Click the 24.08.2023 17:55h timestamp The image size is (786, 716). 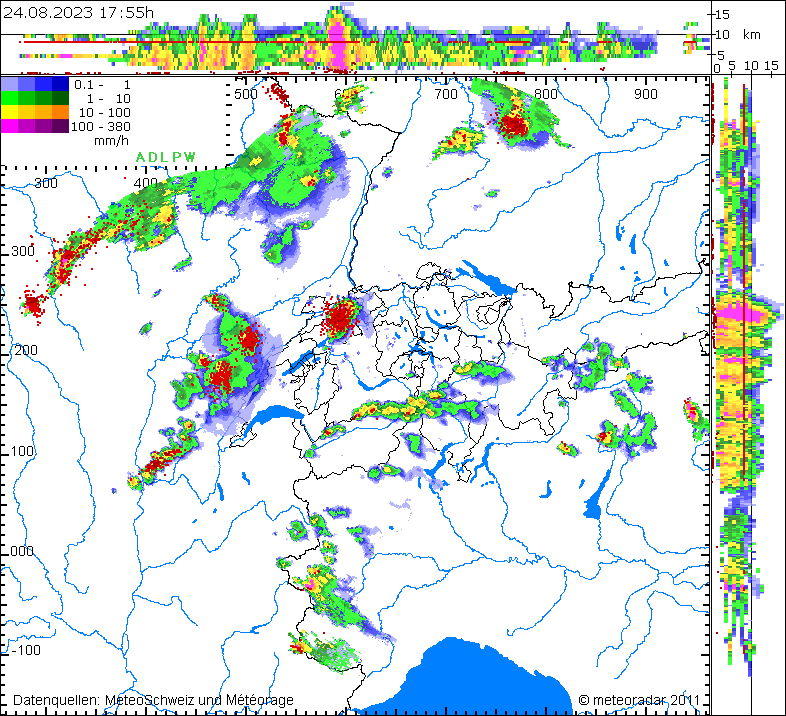78,12
